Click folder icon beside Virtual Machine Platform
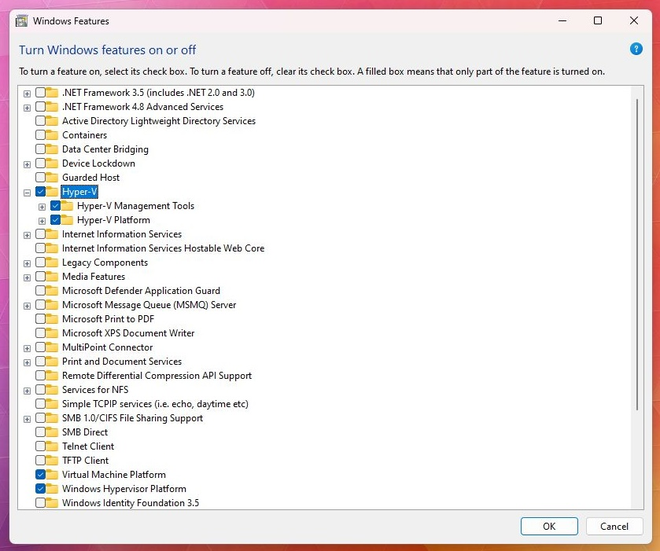 pos(52,474)
